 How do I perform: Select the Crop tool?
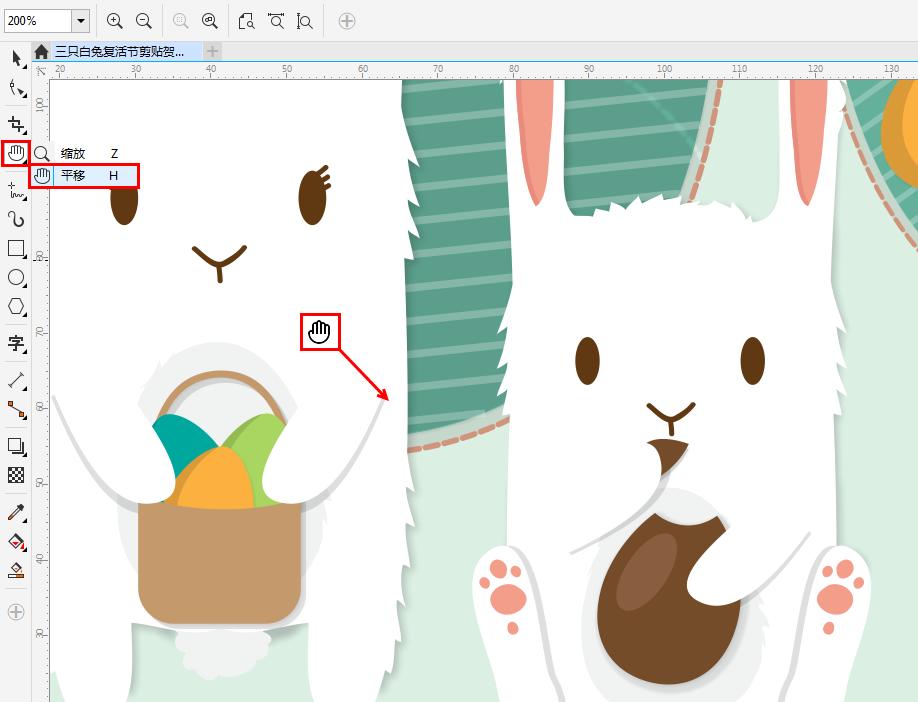coord(16,124)
